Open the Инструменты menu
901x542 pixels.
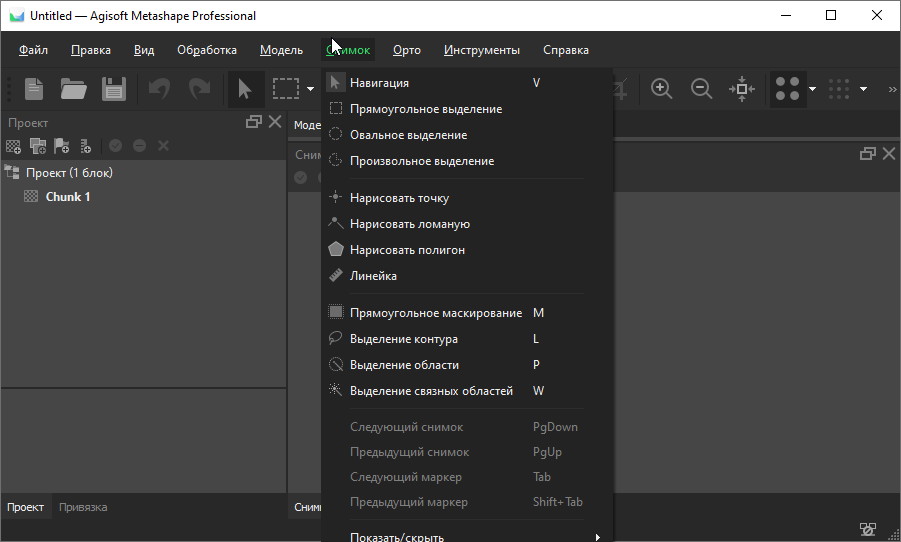(481, 50)
